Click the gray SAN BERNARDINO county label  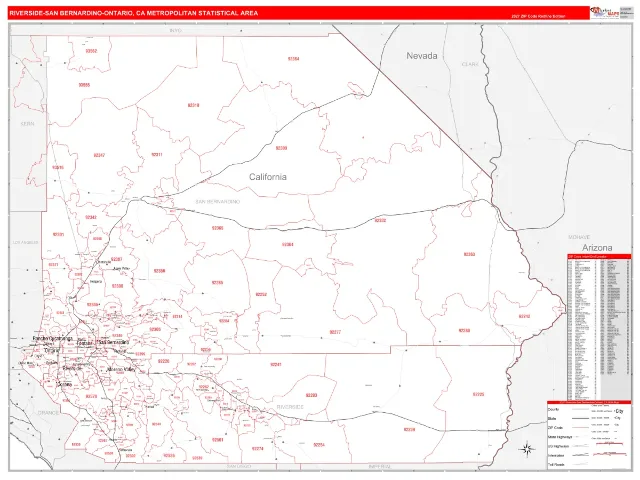tap(218, 202)
